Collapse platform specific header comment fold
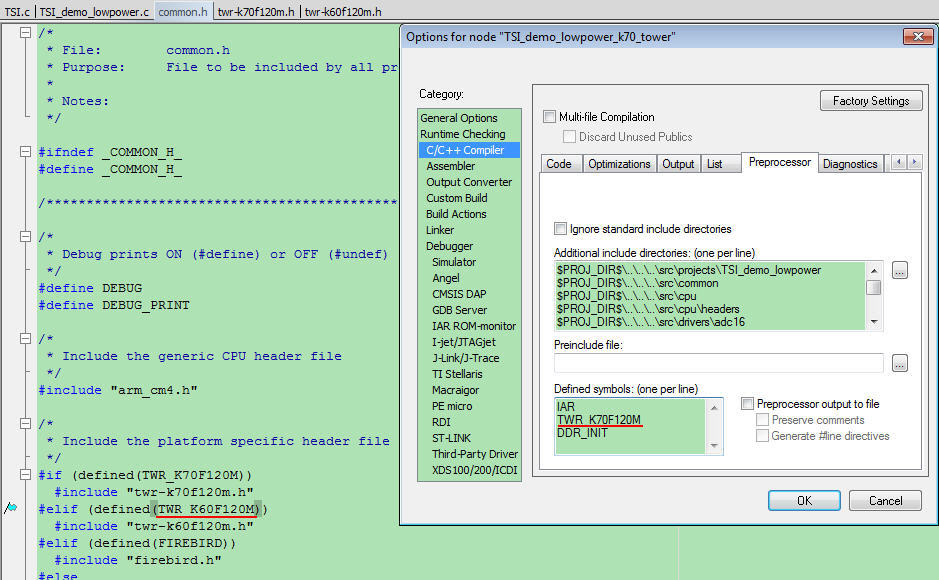 coord(25,424)
